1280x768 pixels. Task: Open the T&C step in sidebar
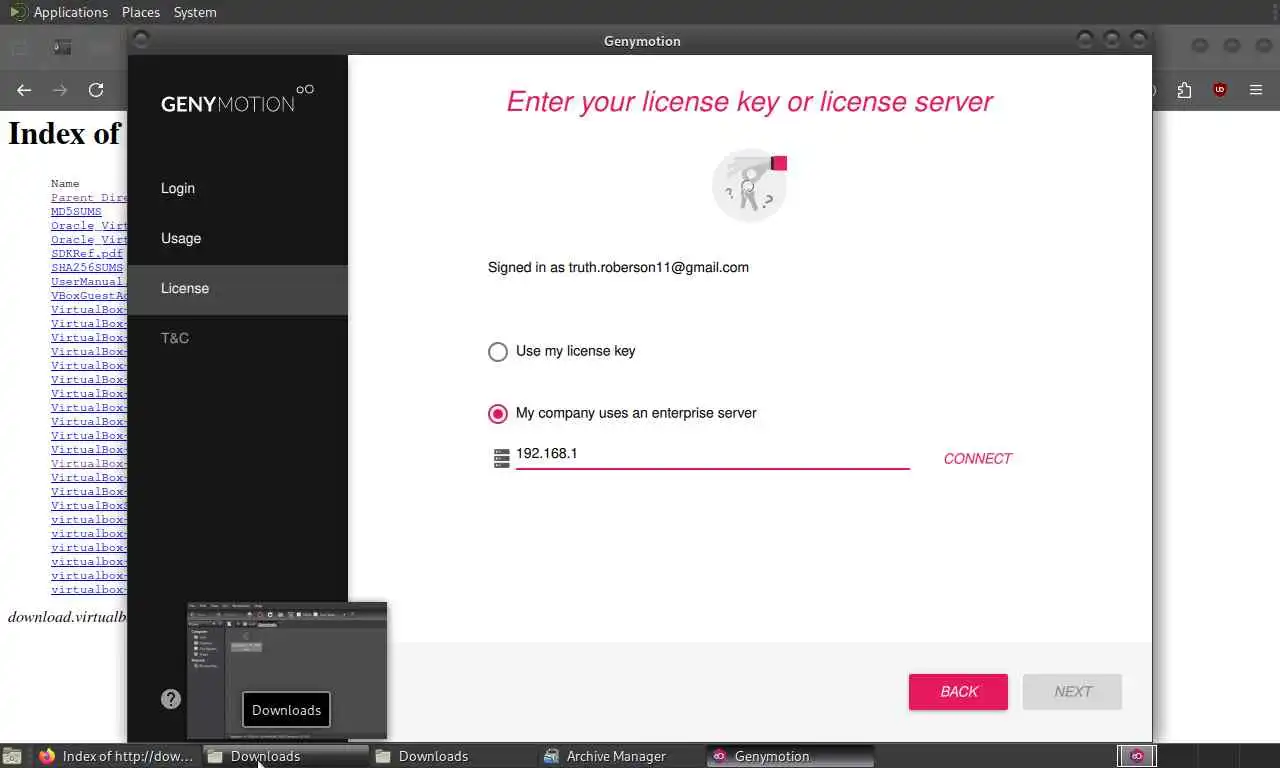point(238,338)
